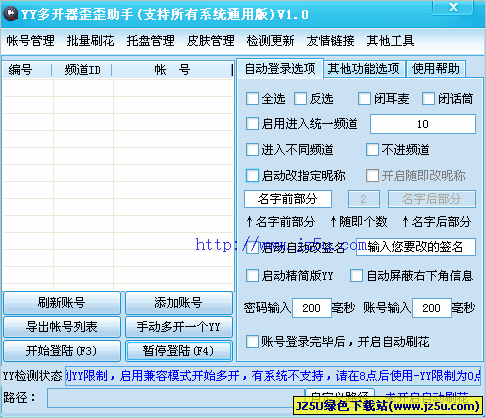Viewport: 486px width, 418px height.
Task: Click the 暂停登陆(F4) button
Action: click(179, 351)
